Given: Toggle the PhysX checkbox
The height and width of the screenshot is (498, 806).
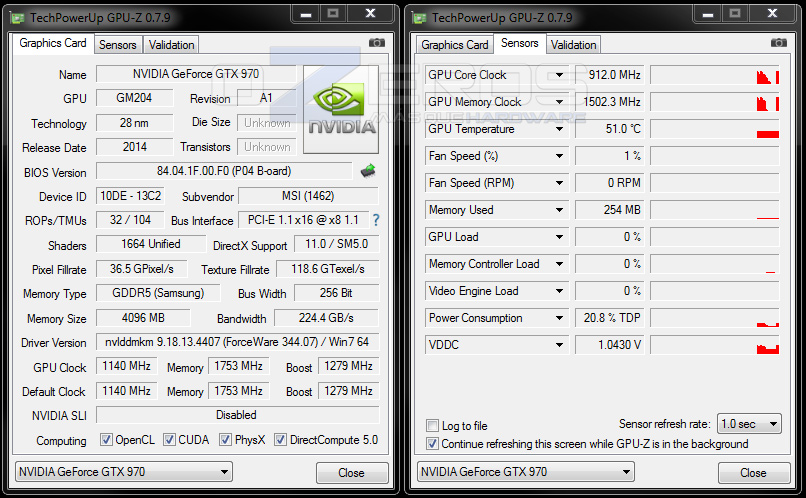Looking at the screenshot, I should [x=225, y=440].
